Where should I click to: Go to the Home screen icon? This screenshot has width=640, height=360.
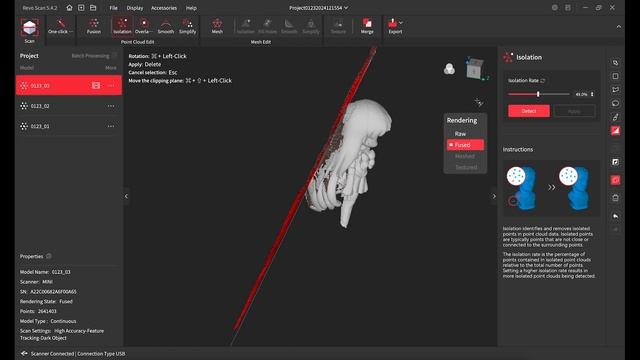click(x=69, y=8)
